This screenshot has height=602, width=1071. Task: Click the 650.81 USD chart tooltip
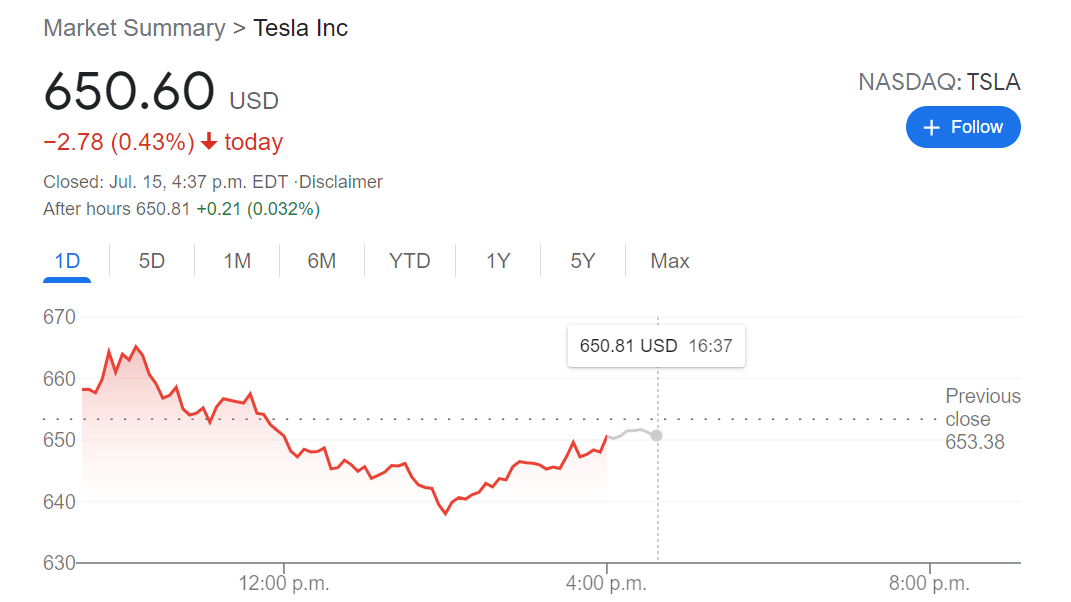656,346
